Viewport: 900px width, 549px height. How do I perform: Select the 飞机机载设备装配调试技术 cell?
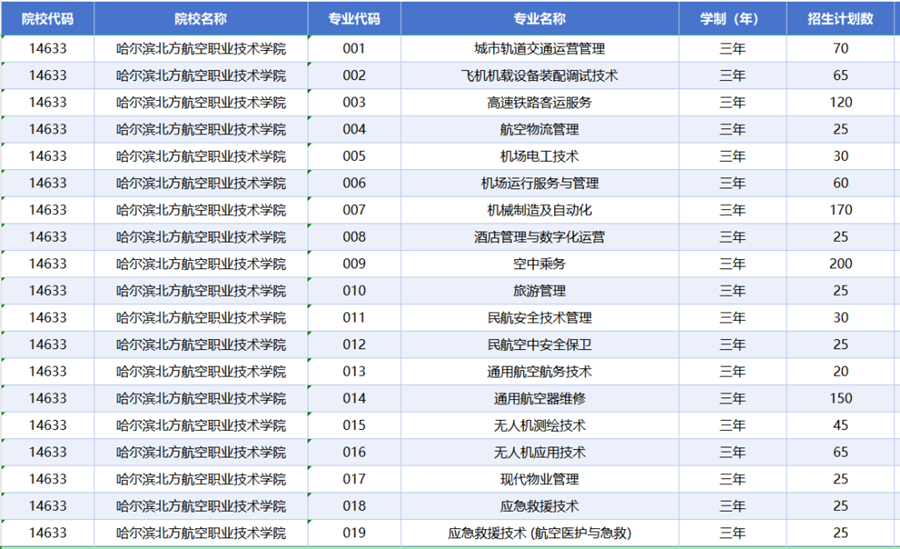pyautogui.click(x=539, y=75)
